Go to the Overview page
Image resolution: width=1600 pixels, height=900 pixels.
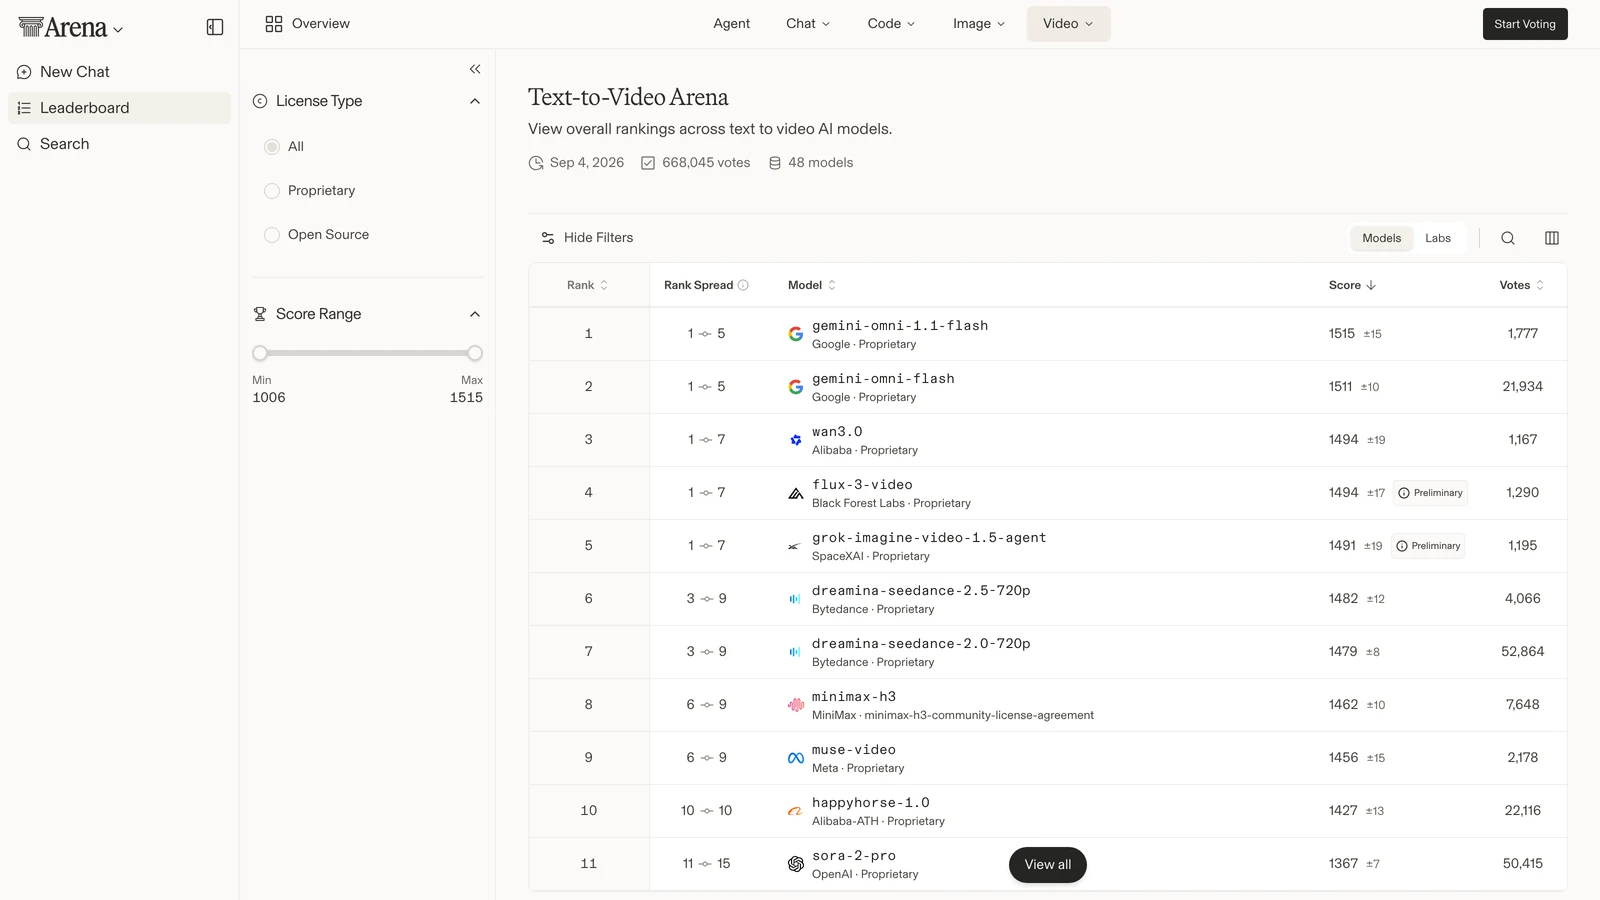pyautogui.click(x=308, y=24)
